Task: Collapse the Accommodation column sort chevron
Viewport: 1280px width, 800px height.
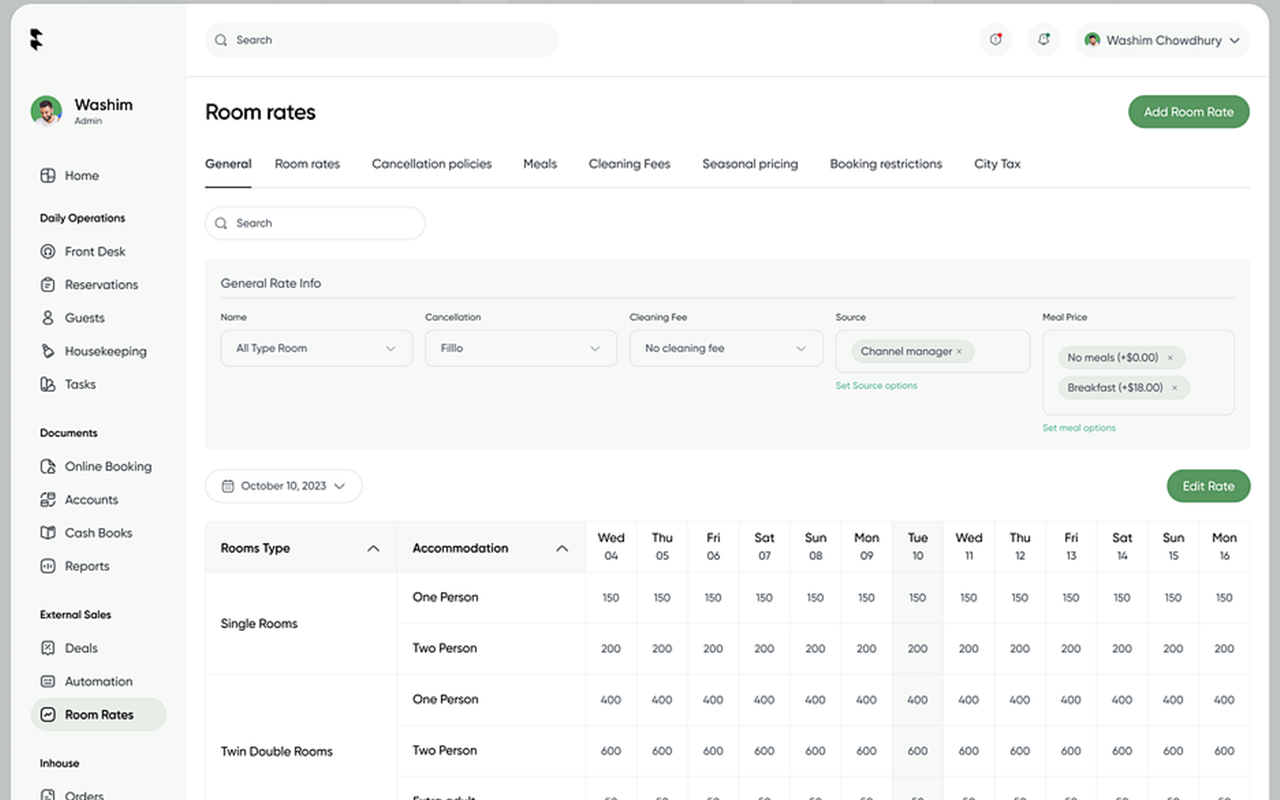Action: [561, 547]
